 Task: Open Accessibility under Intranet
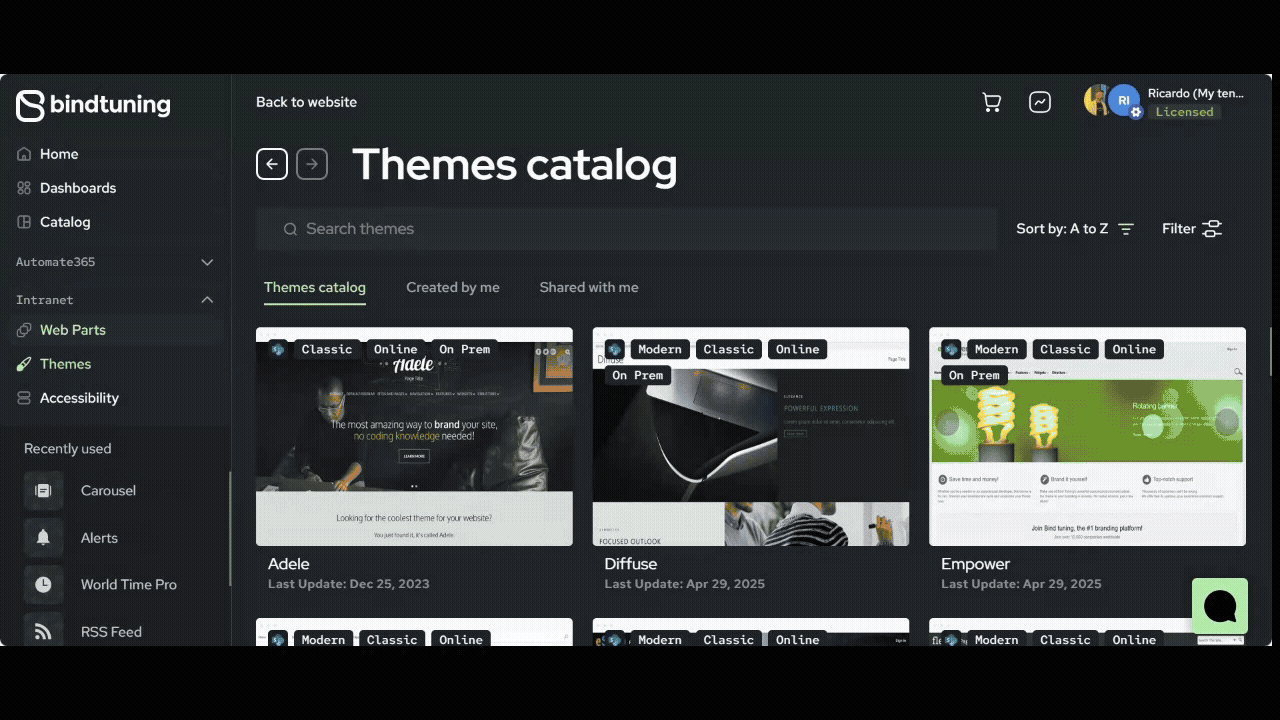click(x=79, y=398)
